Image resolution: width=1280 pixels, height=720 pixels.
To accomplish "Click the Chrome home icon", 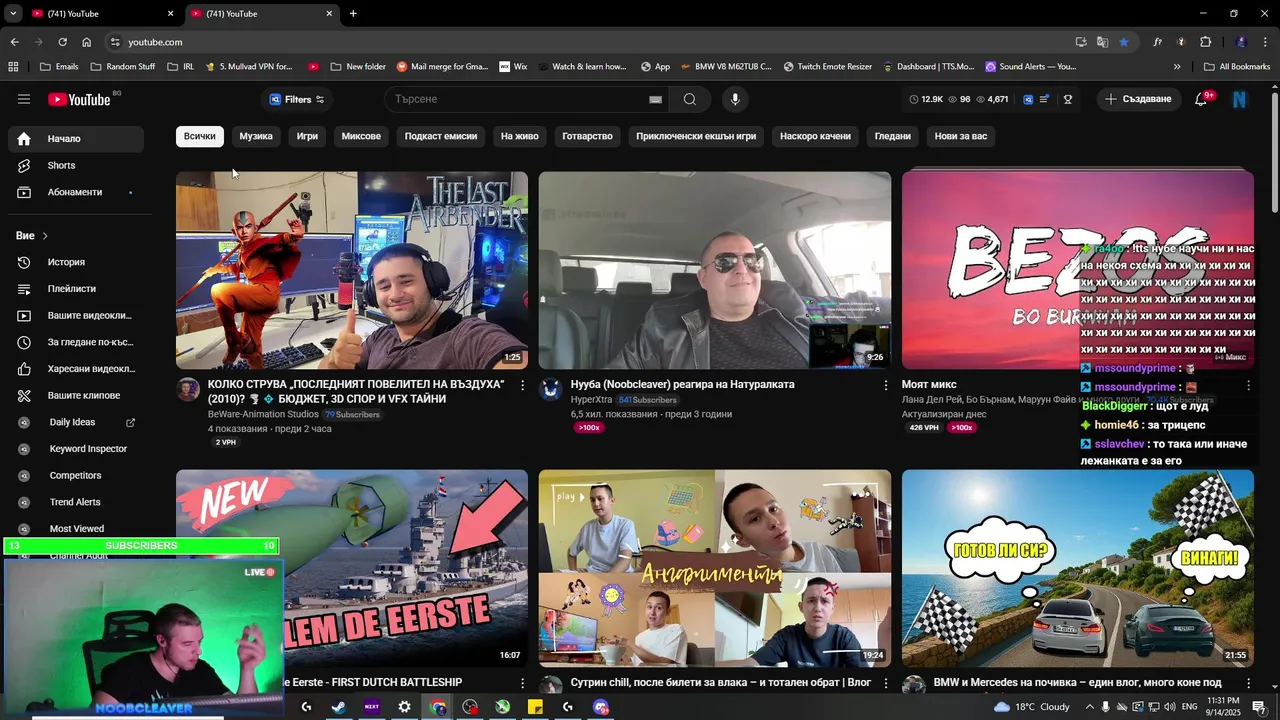I will pyautogui.click(x=86, y=42).
